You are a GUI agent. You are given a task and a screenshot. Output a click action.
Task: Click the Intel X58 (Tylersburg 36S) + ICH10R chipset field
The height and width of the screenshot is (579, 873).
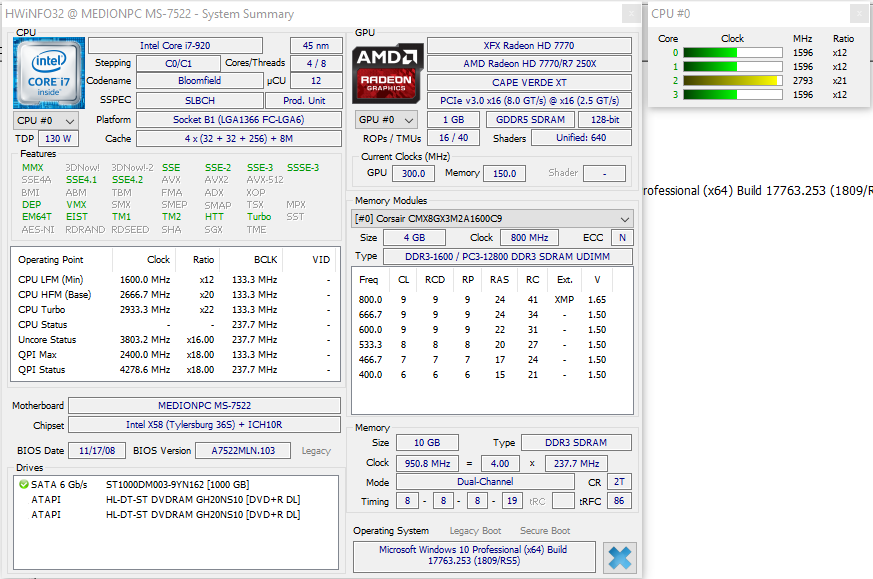[x=204, y=425]
